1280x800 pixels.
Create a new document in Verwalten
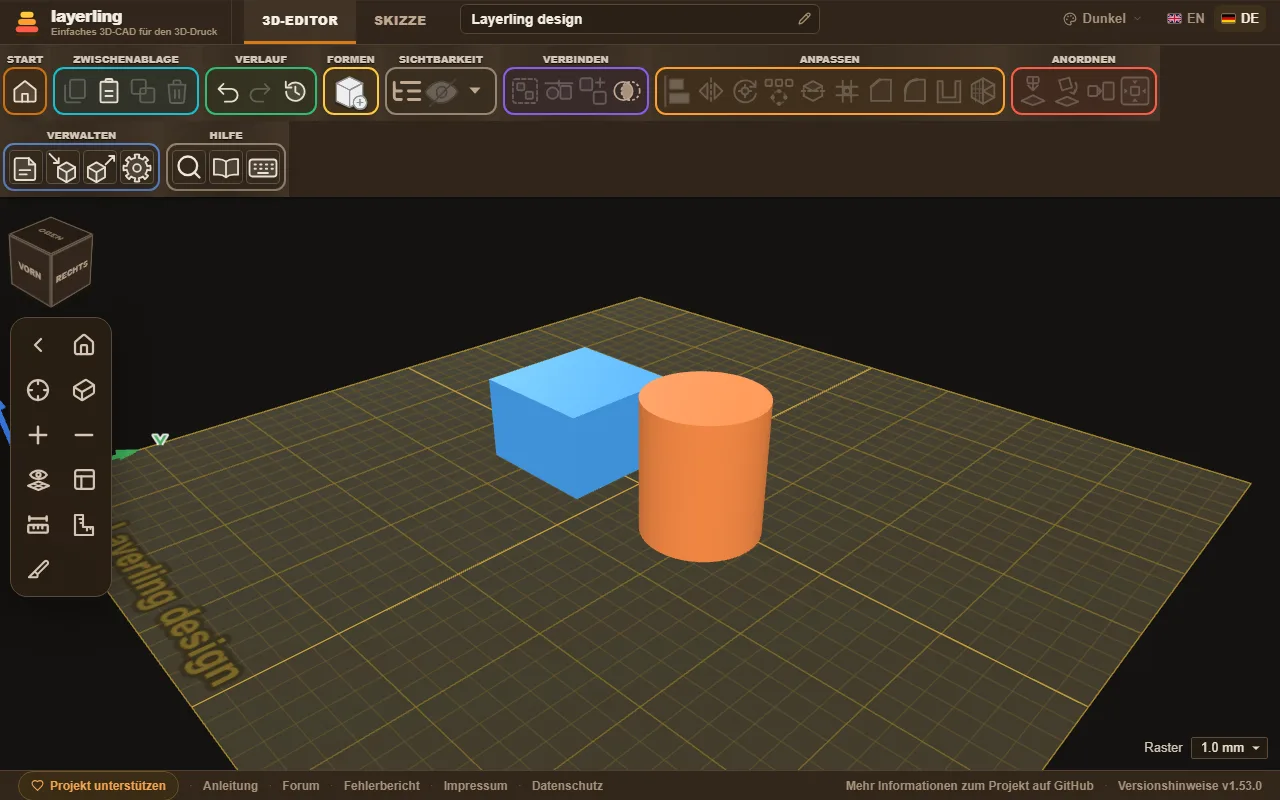point(25,168)
